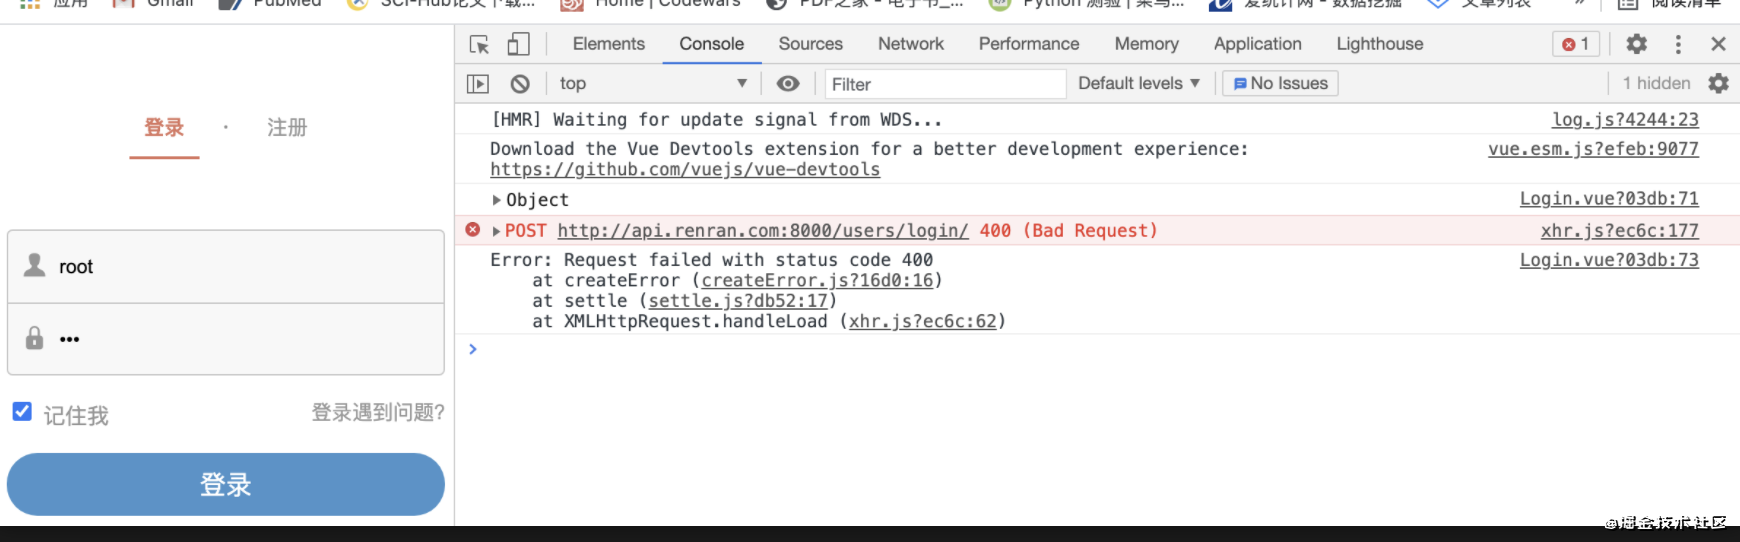
Task: Toggle the live expression eye icon
Action: [788, 84]
